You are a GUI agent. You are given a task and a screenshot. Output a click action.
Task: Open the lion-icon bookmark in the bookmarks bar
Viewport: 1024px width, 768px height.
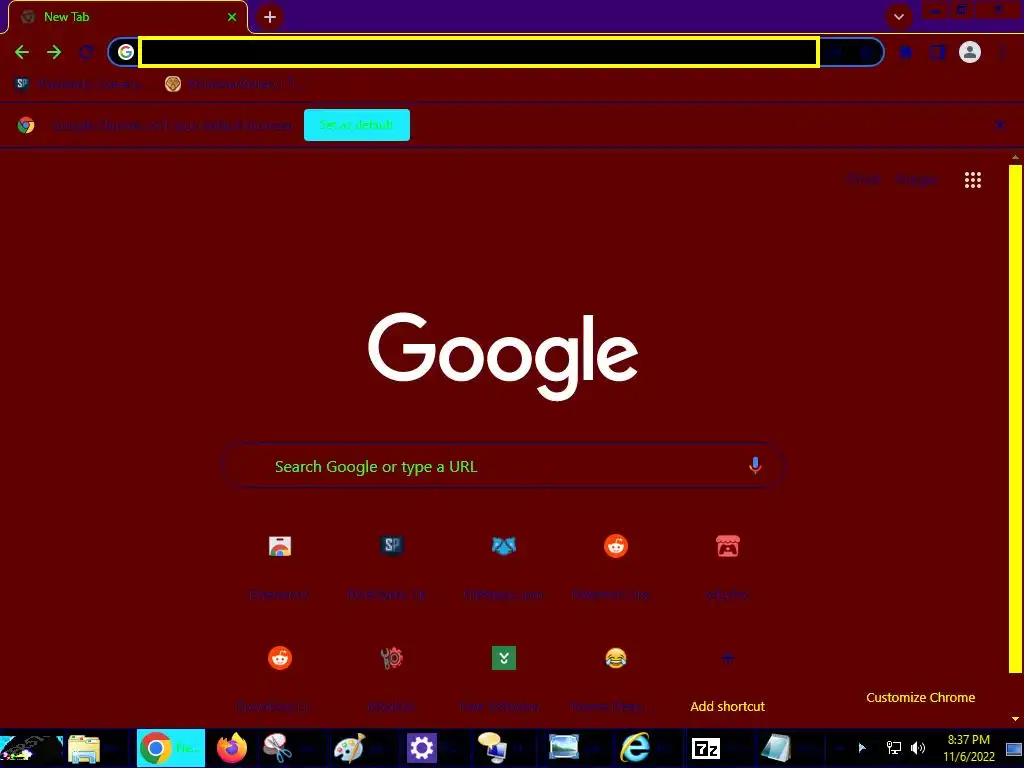coord(230,84)
